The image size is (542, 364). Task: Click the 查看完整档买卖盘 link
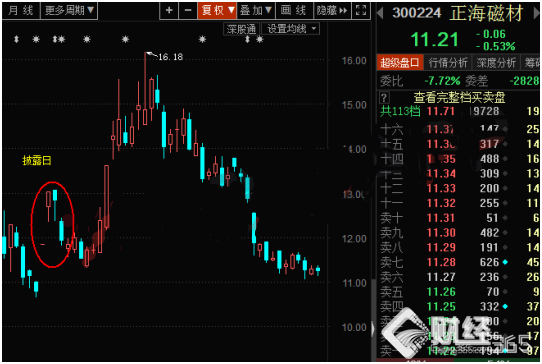point(459,97)
